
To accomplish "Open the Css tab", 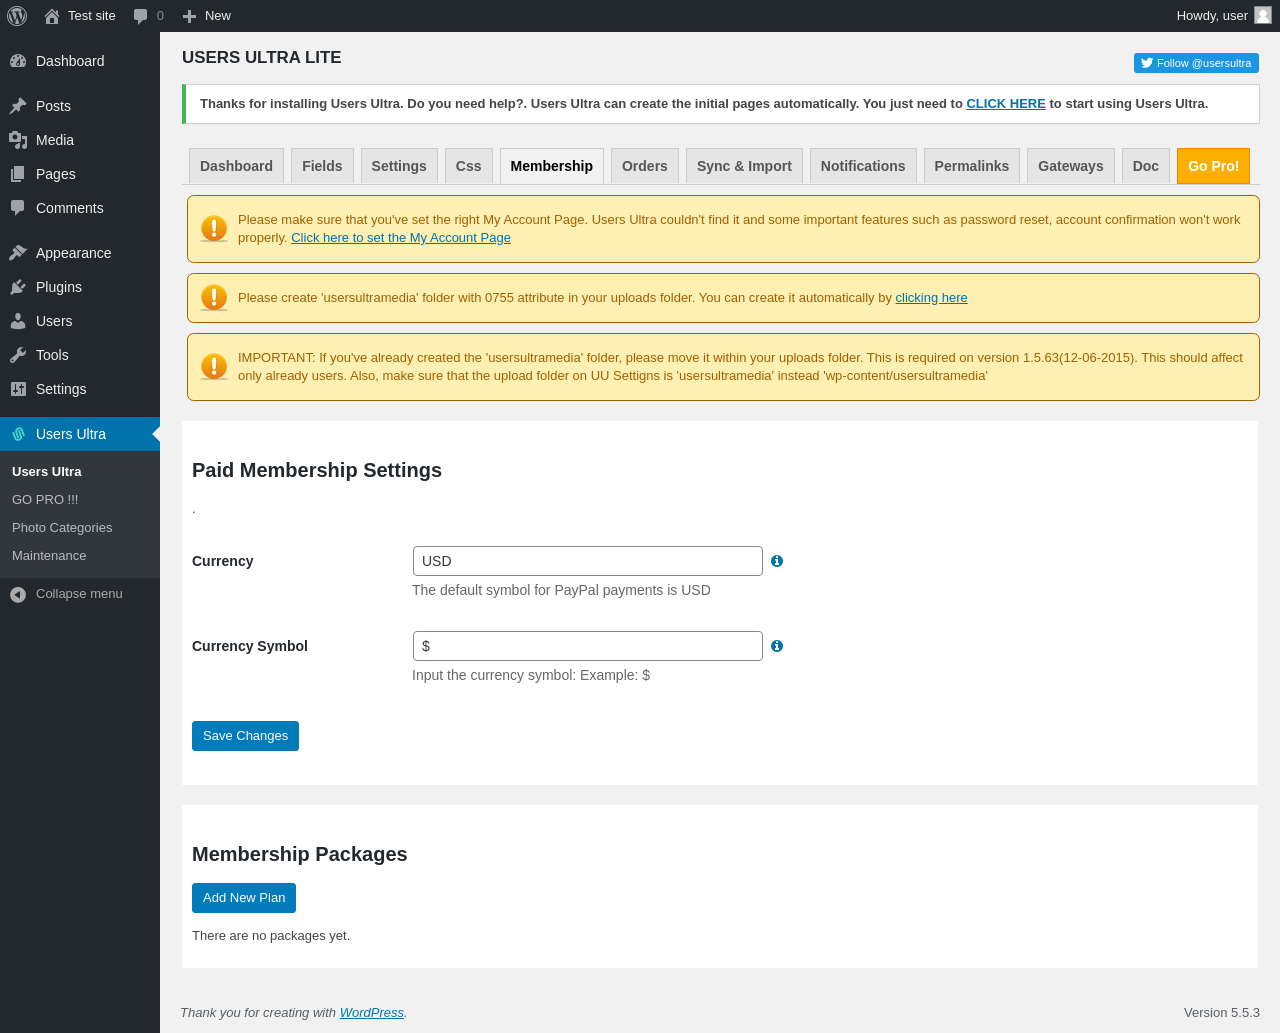I will [x=469, y=166].
